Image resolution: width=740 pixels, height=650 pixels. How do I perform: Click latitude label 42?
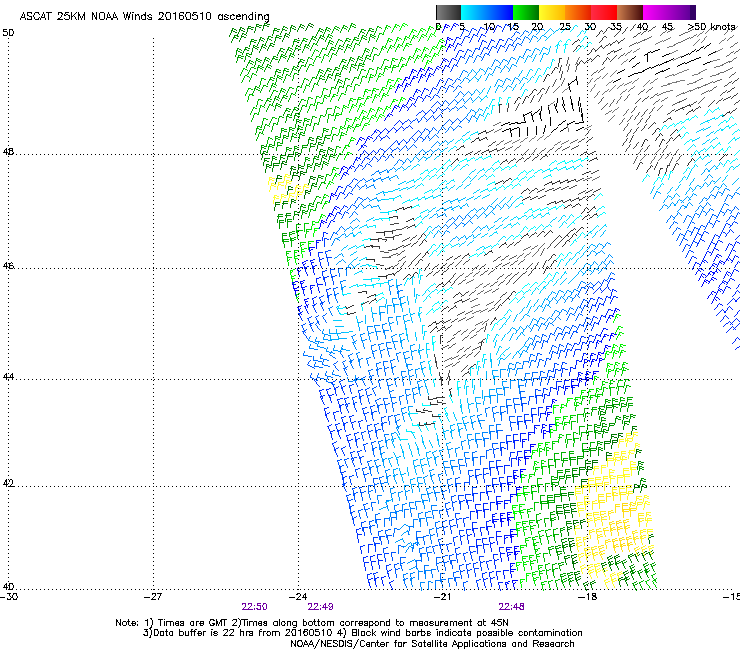[8, 484]
